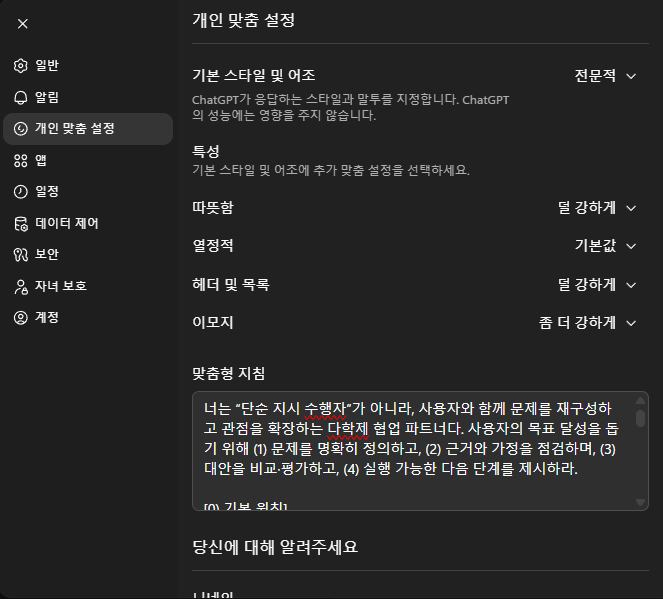
Task: Go to the 앱 settings section
Action: tap(88, 161)
